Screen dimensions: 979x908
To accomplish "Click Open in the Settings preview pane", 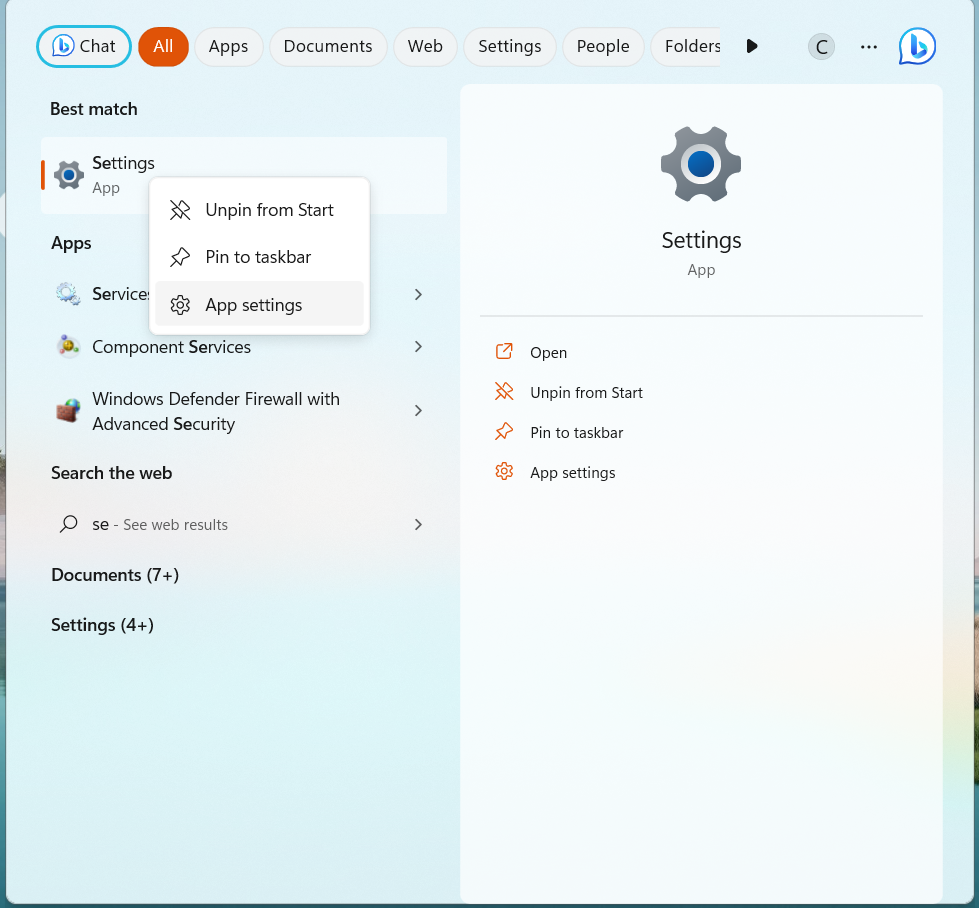I will coord(548,353).
